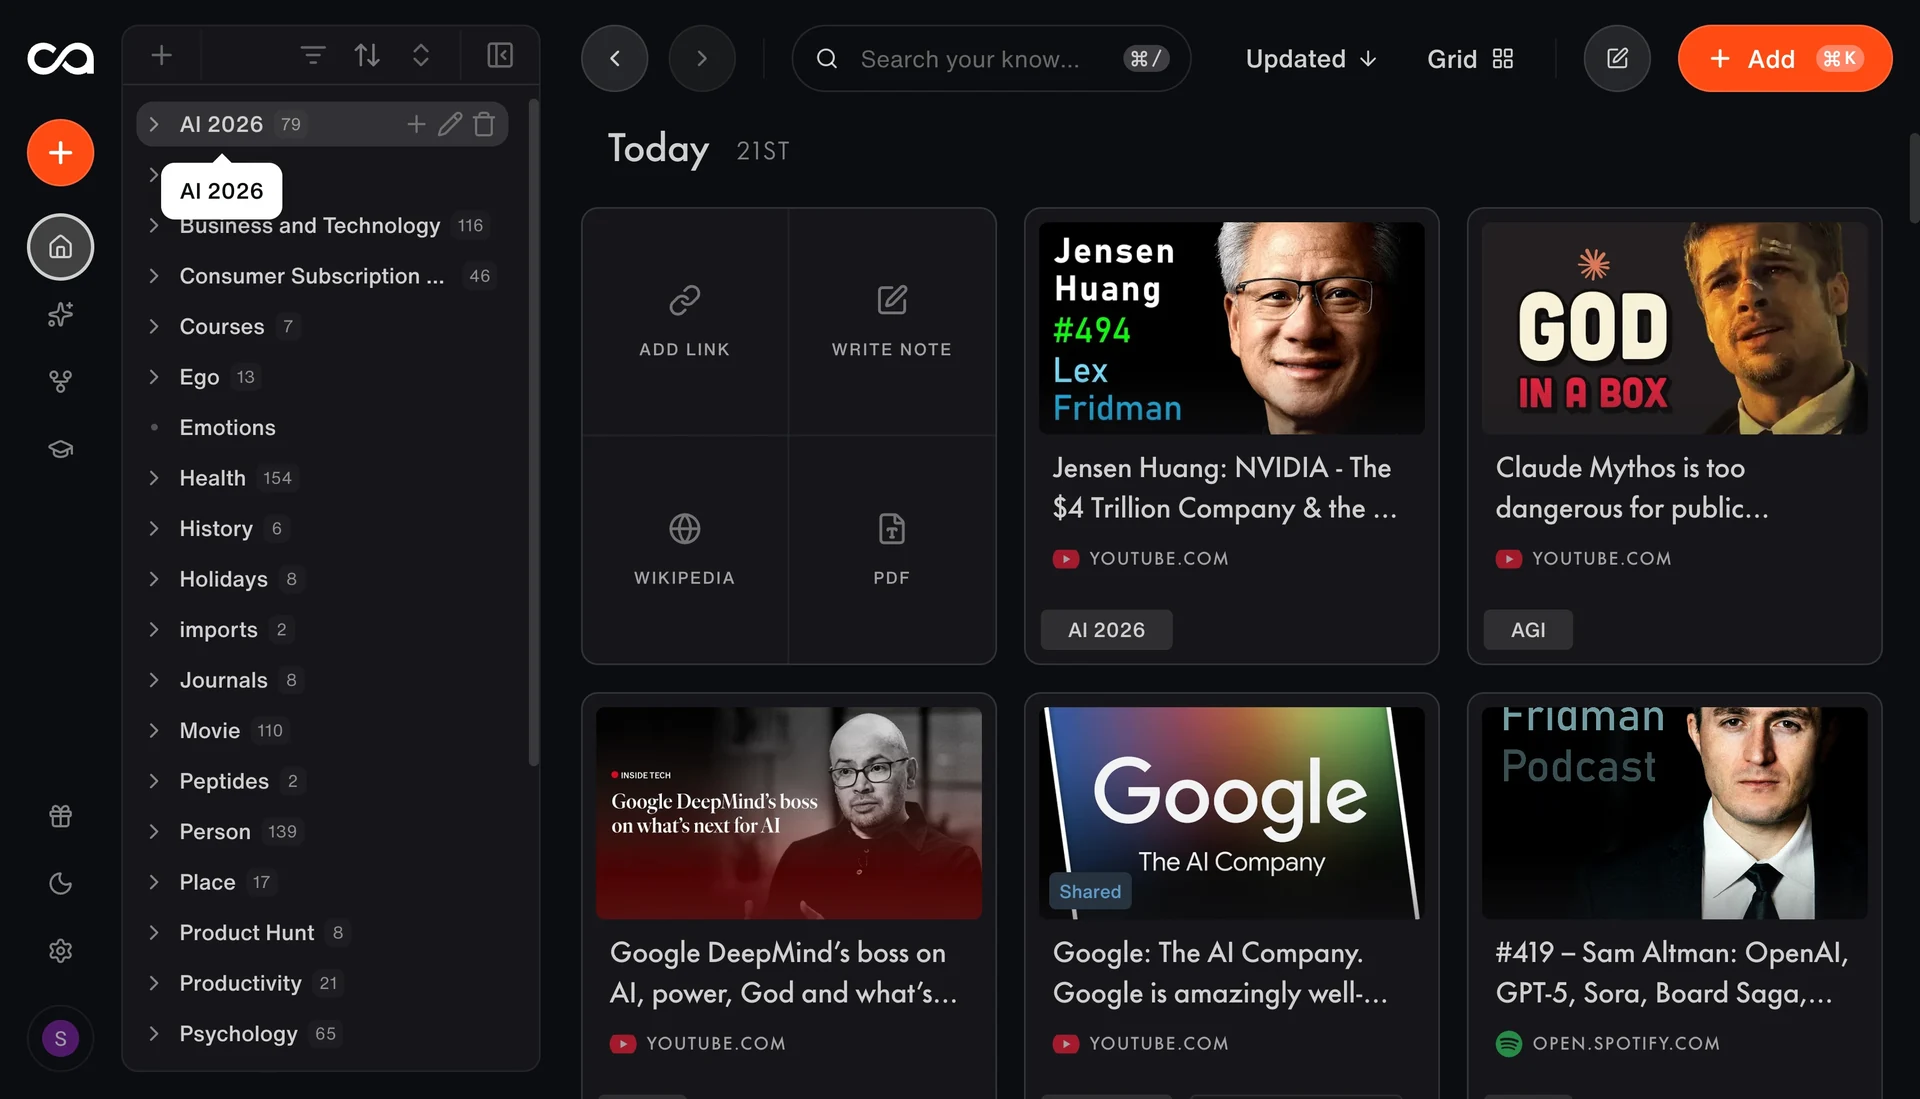Click the sort arrows icon in sidebar toolbar
Screen dimensions: 1920x1099
367,56
